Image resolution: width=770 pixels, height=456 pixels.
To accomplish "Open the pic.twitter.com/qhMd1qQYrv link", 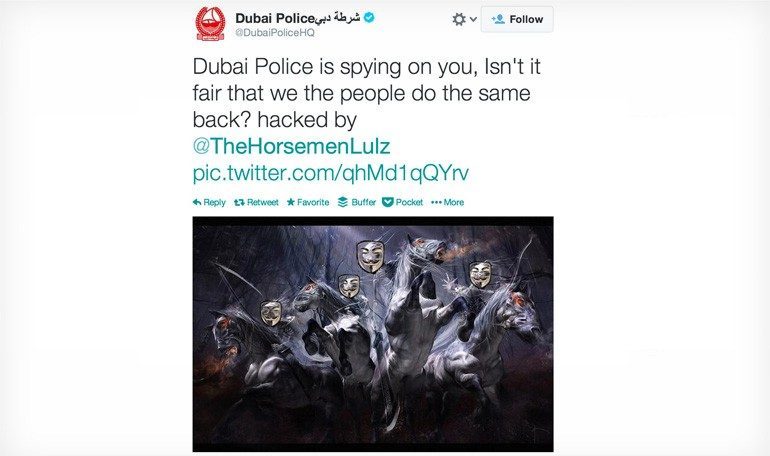I will point(330,173).
